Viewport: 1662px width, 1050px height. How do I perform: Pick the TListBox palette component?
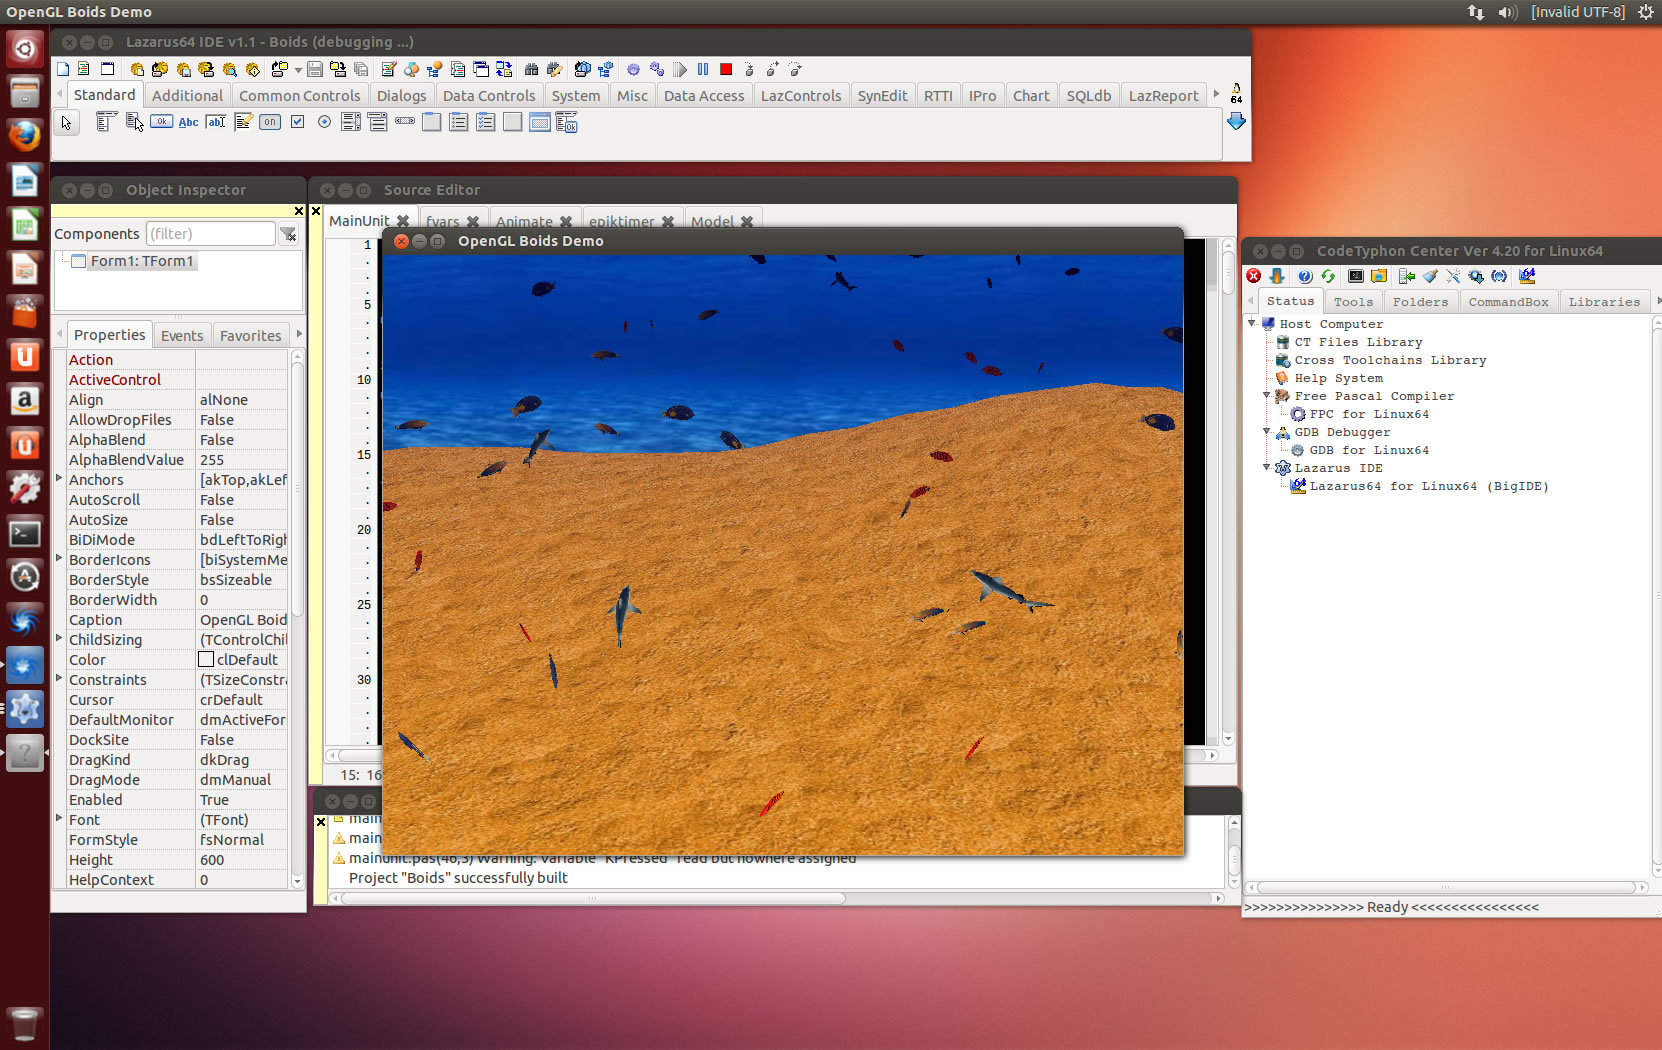351,122
